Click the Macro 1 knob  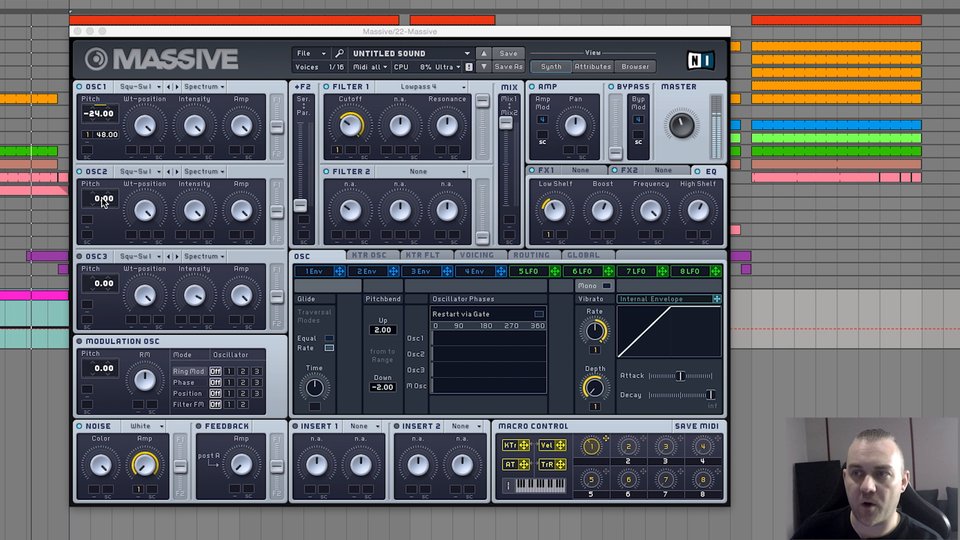pyautogui.click(x=591, y=446)
